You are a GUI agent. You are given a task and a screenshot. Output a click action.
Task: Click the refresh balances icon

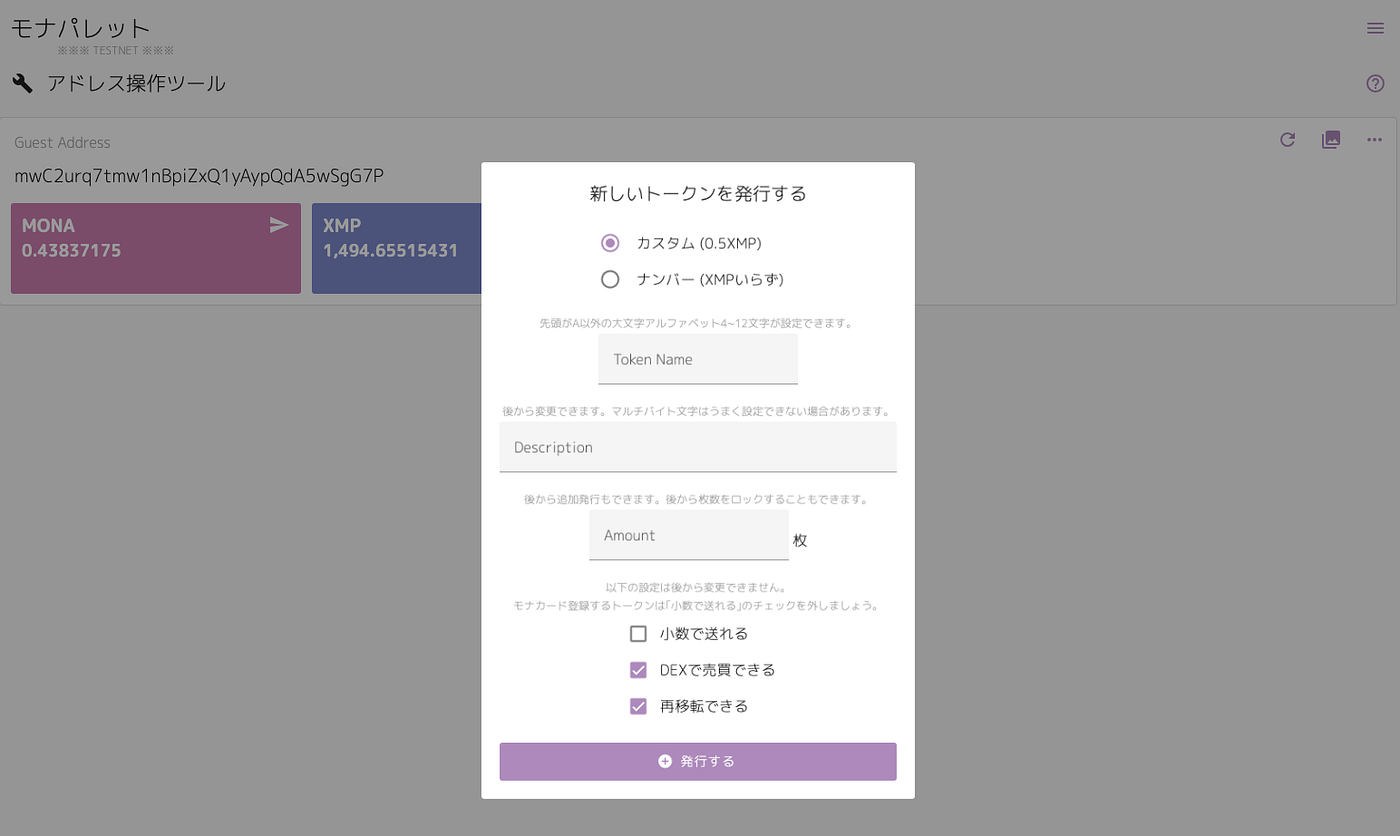coord(1287,140)
